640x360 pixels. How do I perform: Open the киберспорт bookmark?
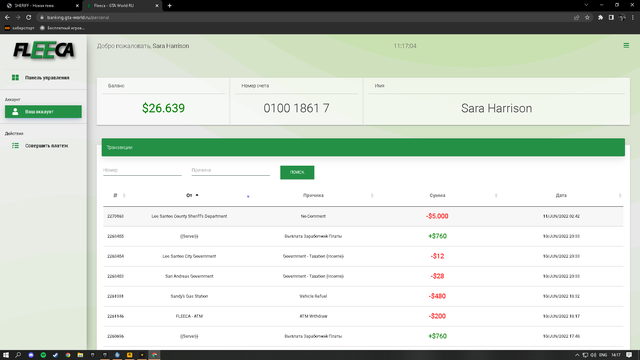[x=19, y=28]
